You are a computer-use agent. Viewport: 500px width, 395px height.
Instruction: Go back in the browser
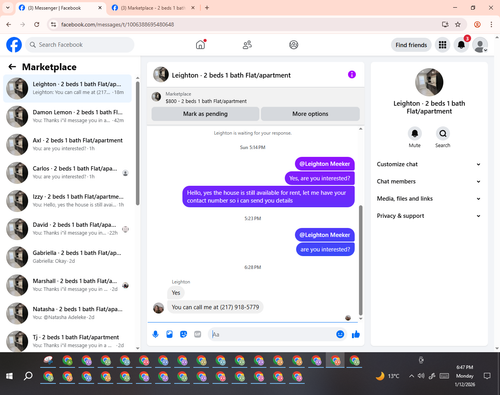9,24
